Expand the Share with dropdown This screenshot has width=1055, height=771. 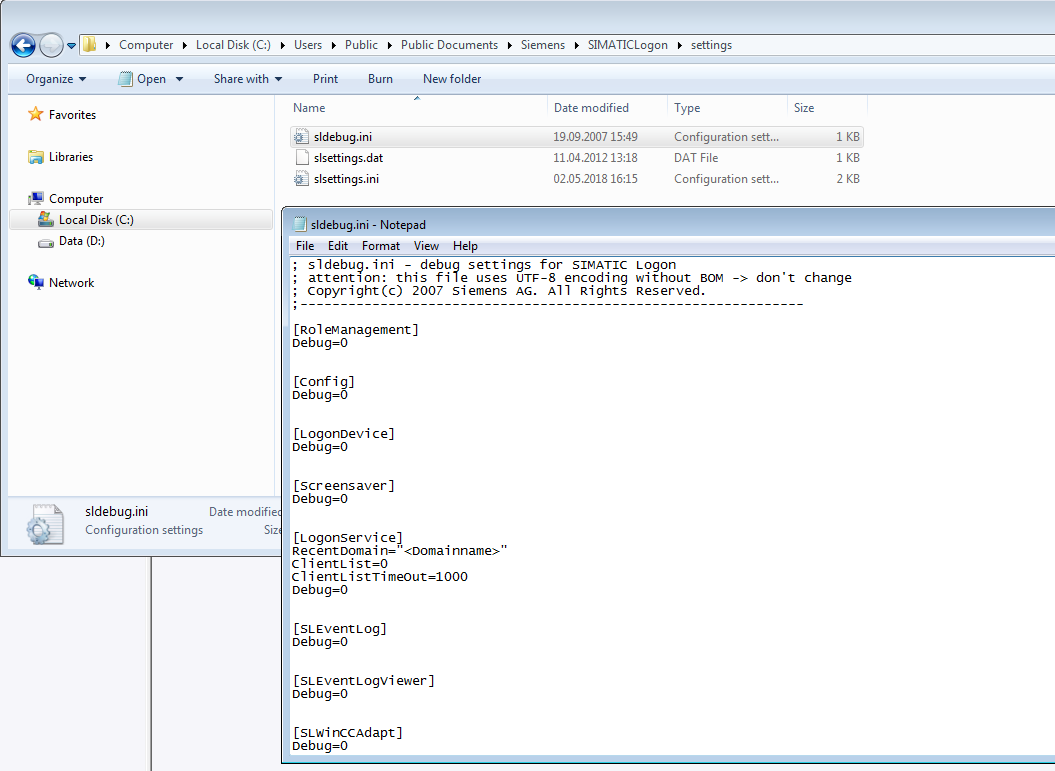[x=247, y=79]
